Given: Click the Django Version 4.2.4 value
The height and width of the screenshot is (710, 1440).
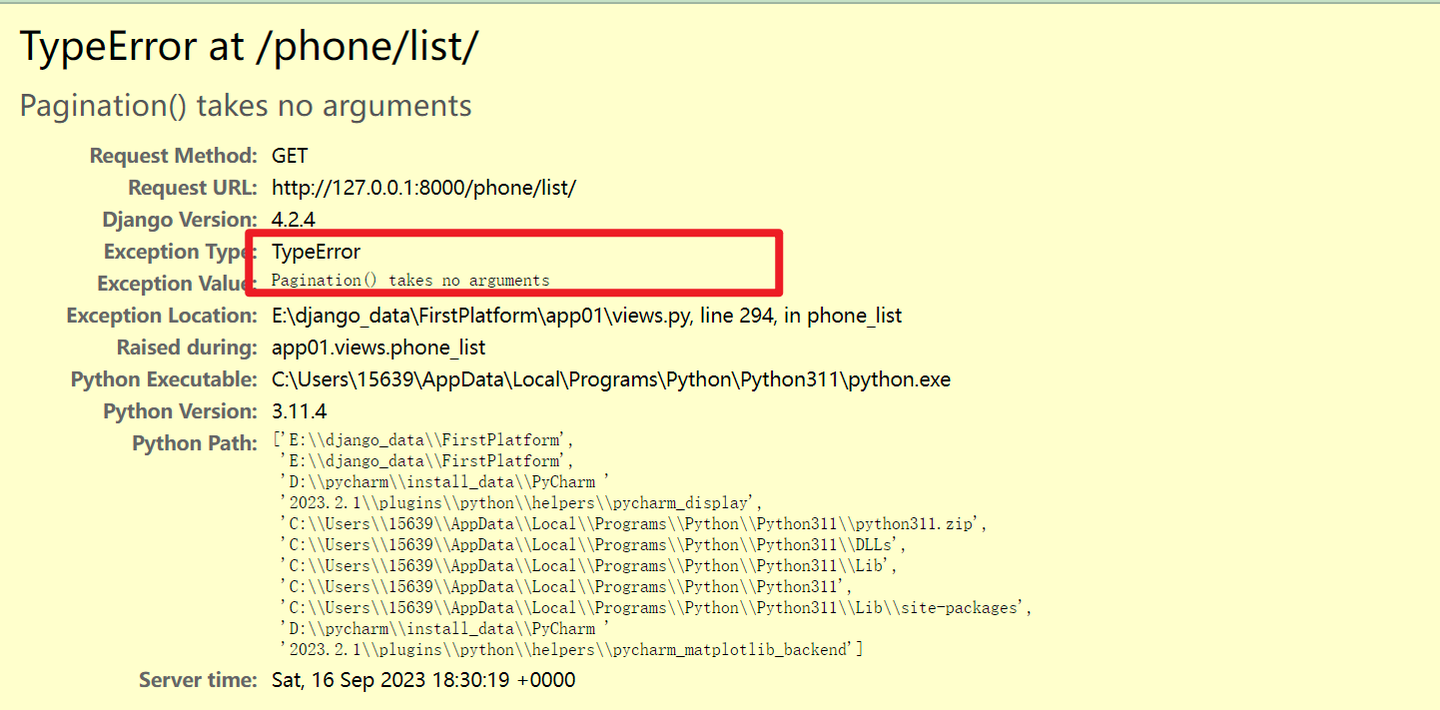Looking at the screenshot, I should point(294,219).
